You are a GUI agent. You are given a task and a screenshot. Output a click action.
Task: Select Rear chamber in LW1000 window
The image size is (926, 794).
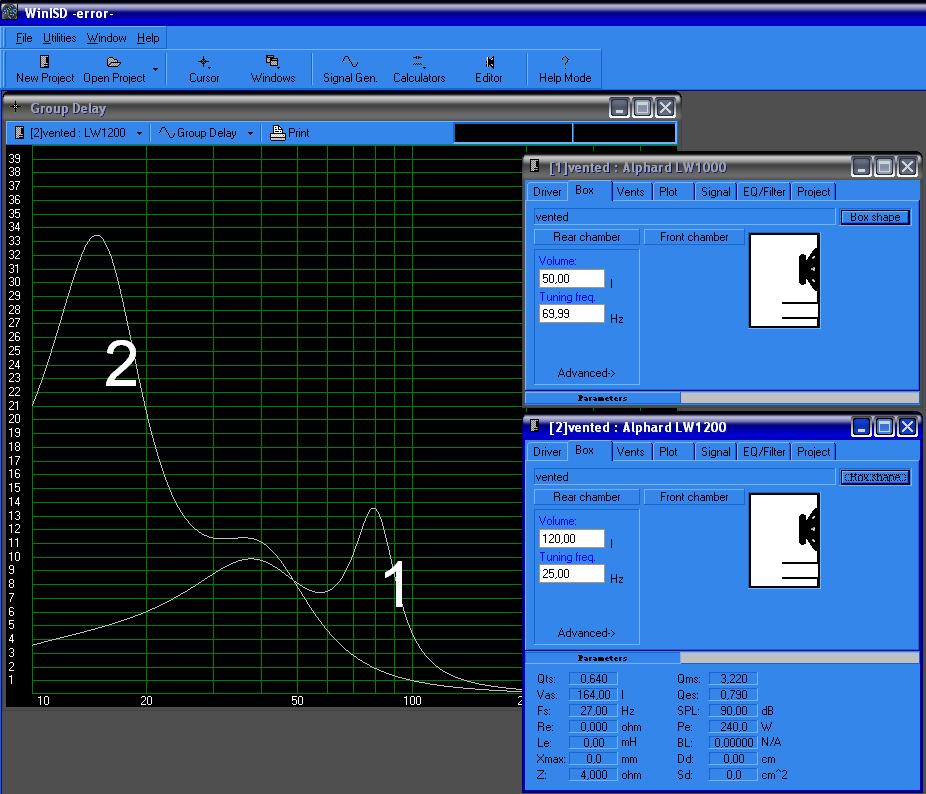[x=586, y=237]
